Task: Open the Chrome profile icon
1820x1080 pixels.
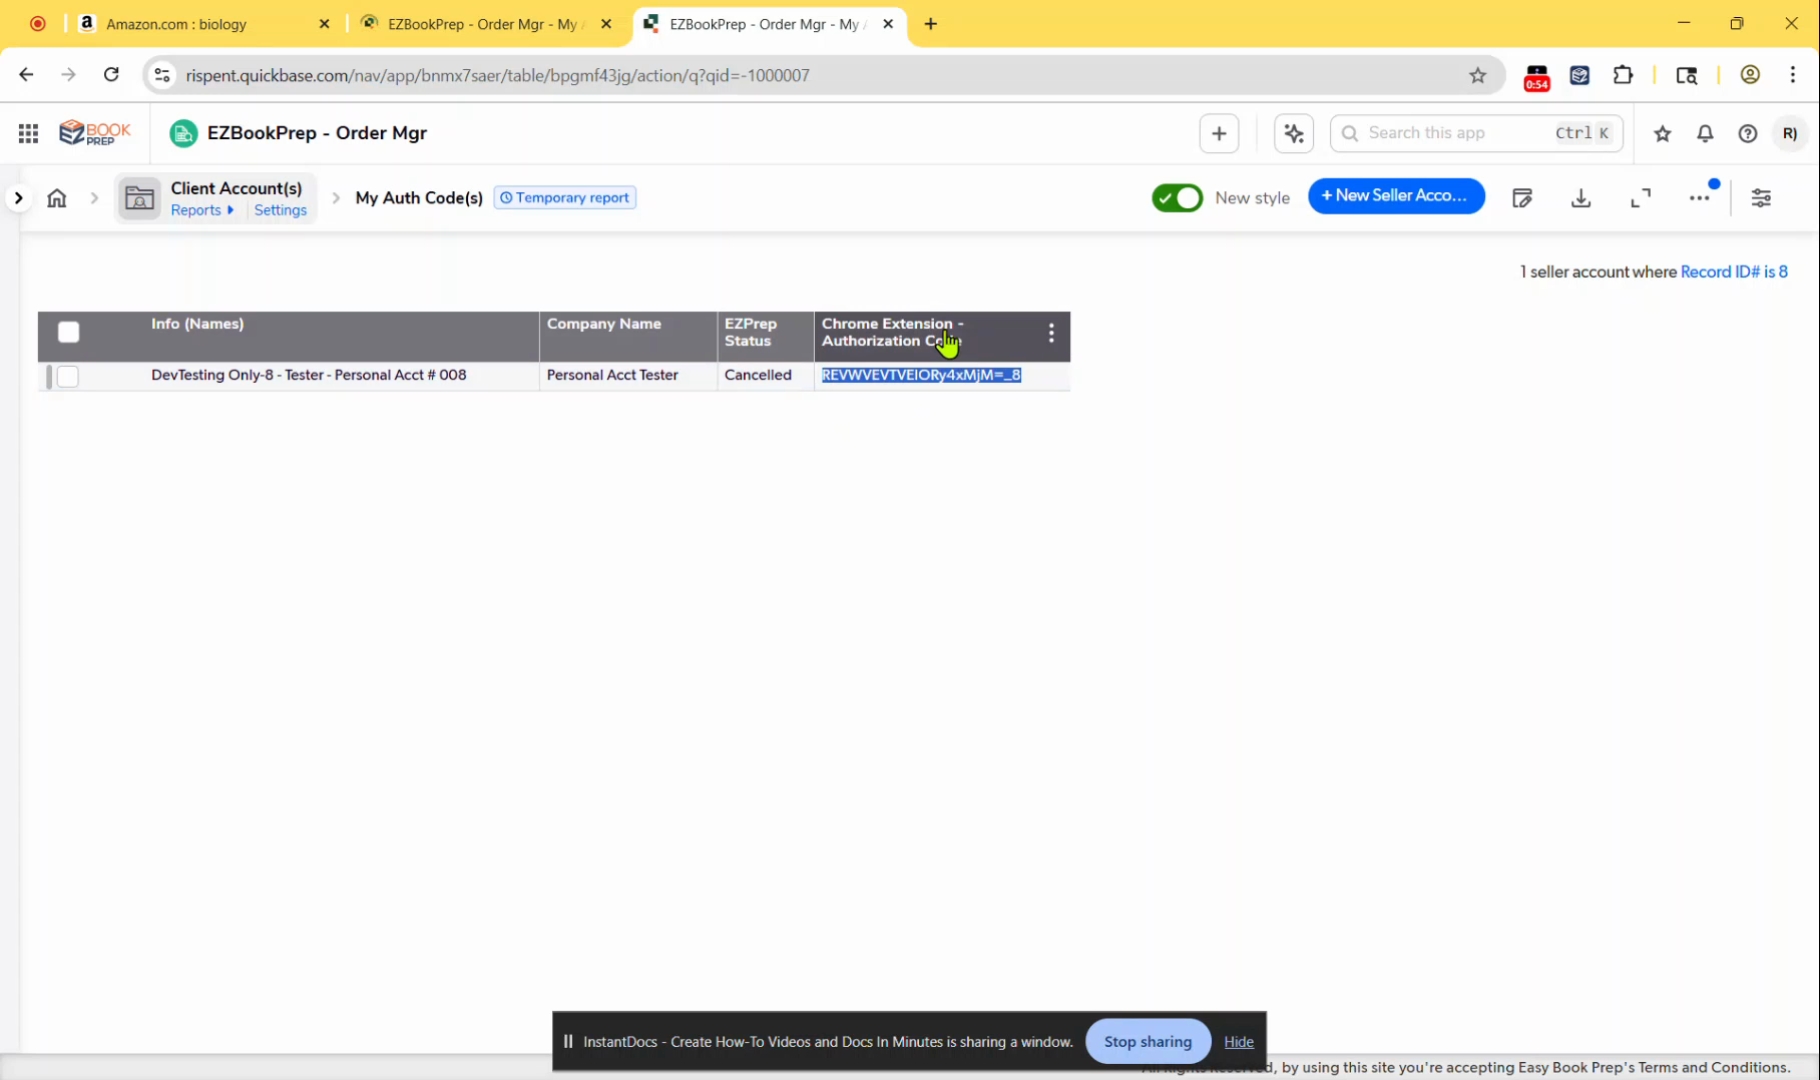Action: (x=1750, y=75)
